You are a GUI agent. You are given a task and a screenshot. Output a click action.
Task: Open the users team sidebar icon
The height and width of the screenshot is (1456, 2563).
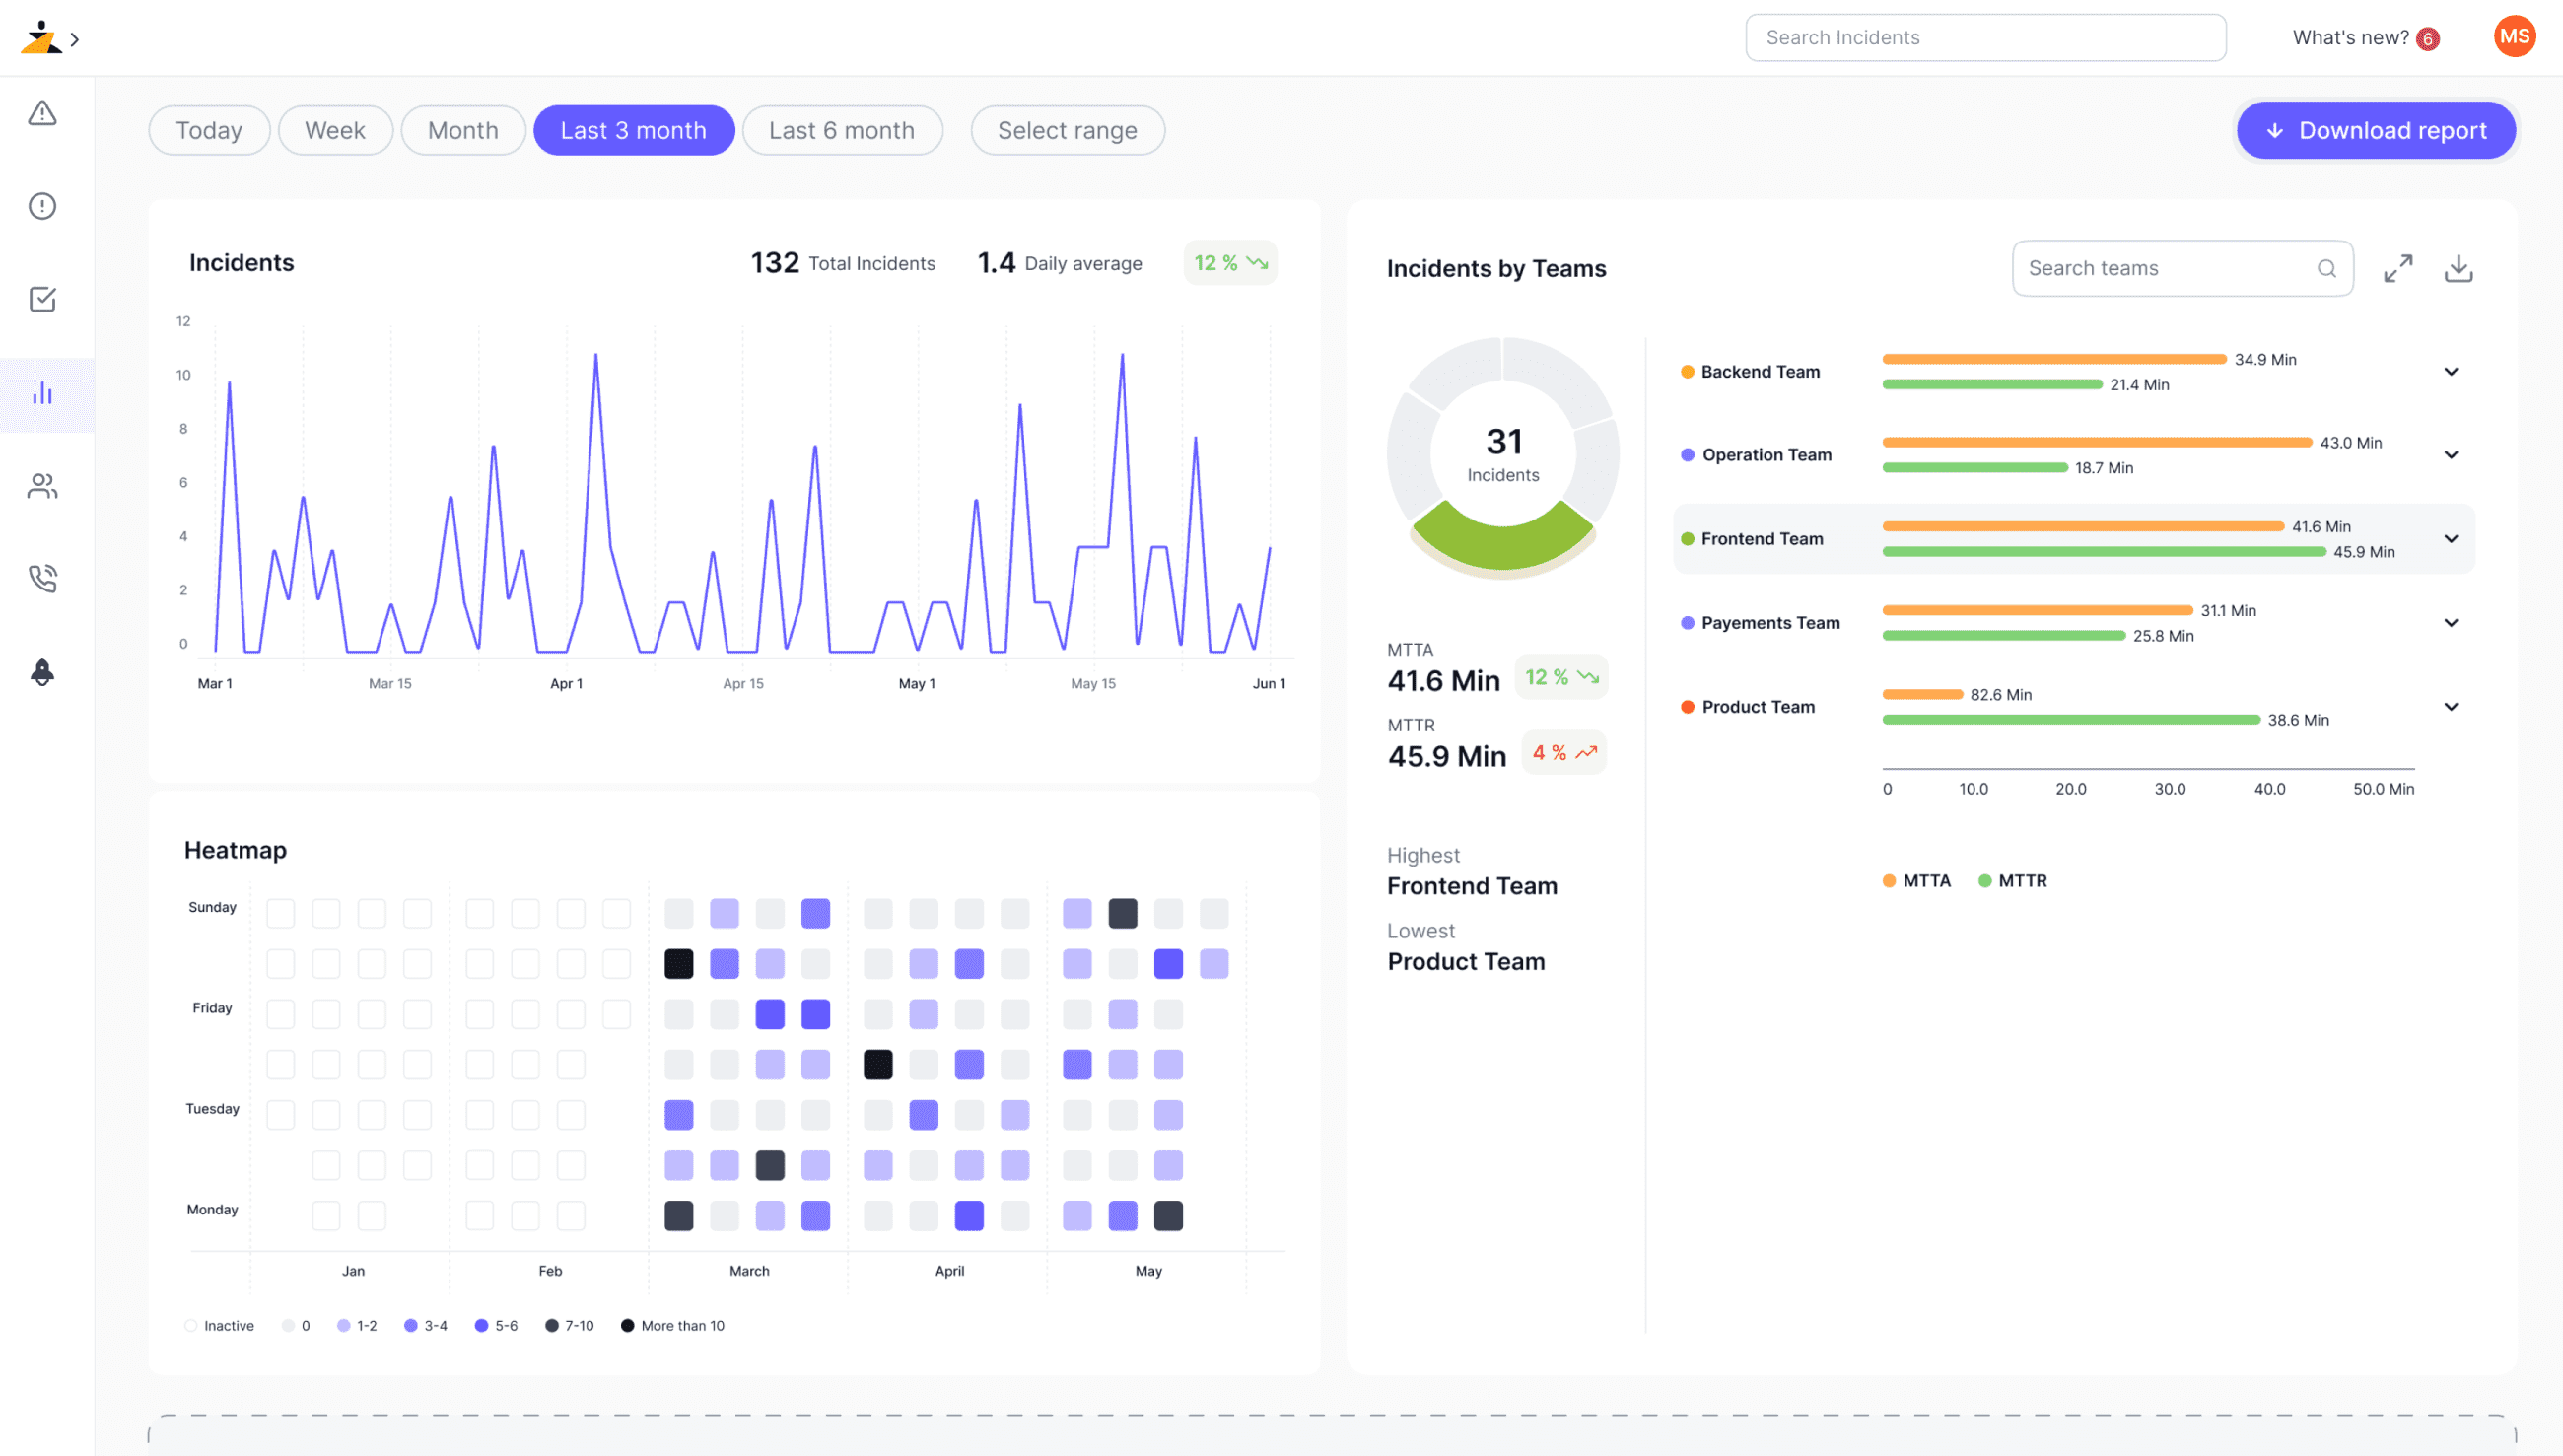[x=42, y=486]
